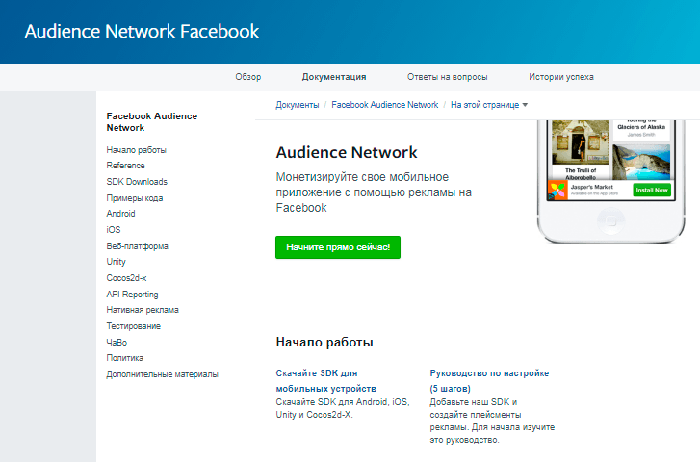The image size is (700, 462).
Task: Open Дополнительные материалы sidebar link
Action: pos(162,374)
